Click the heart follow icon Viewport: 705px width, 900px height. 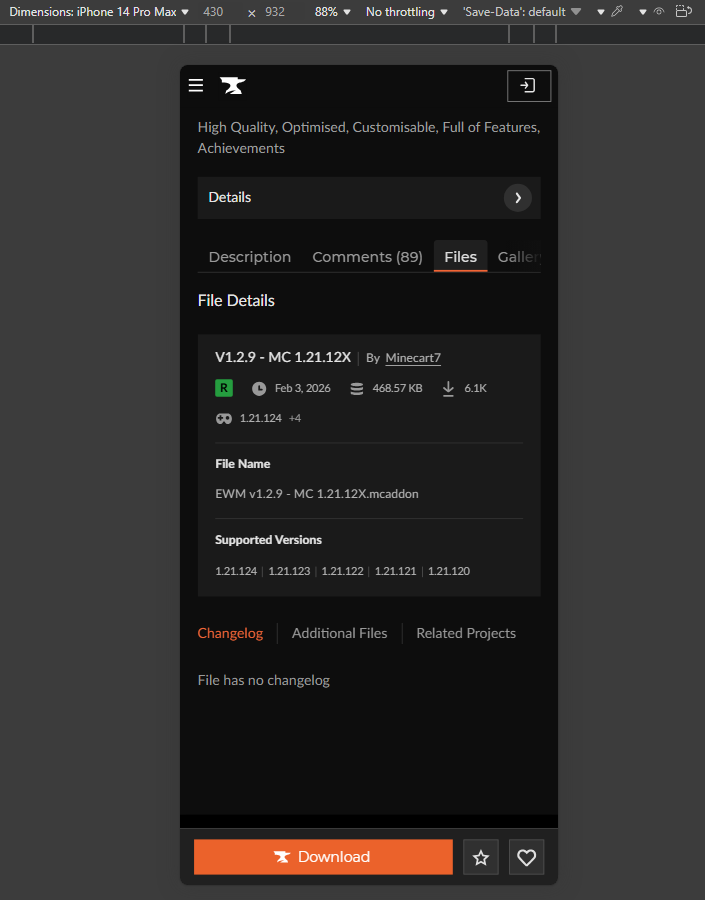(x=527, y=857)
